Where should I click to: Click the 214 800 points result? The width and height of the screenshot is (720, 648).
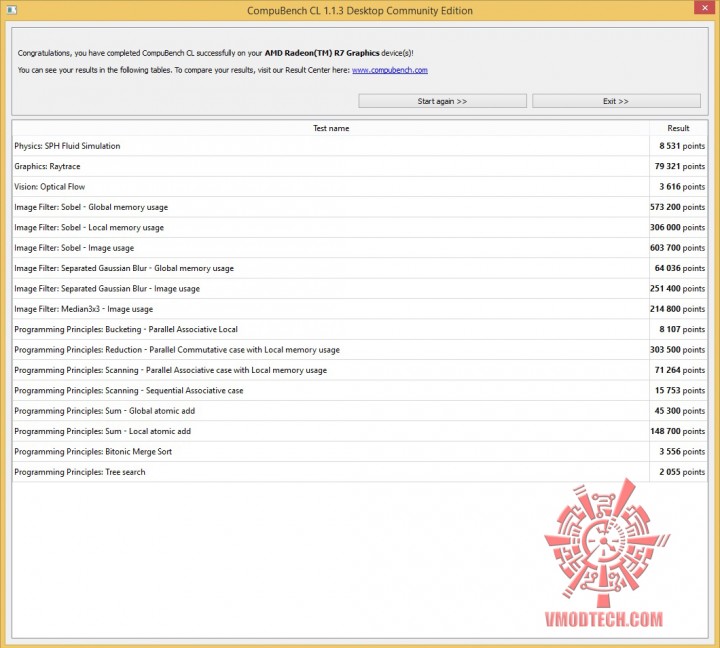point(677,309)
